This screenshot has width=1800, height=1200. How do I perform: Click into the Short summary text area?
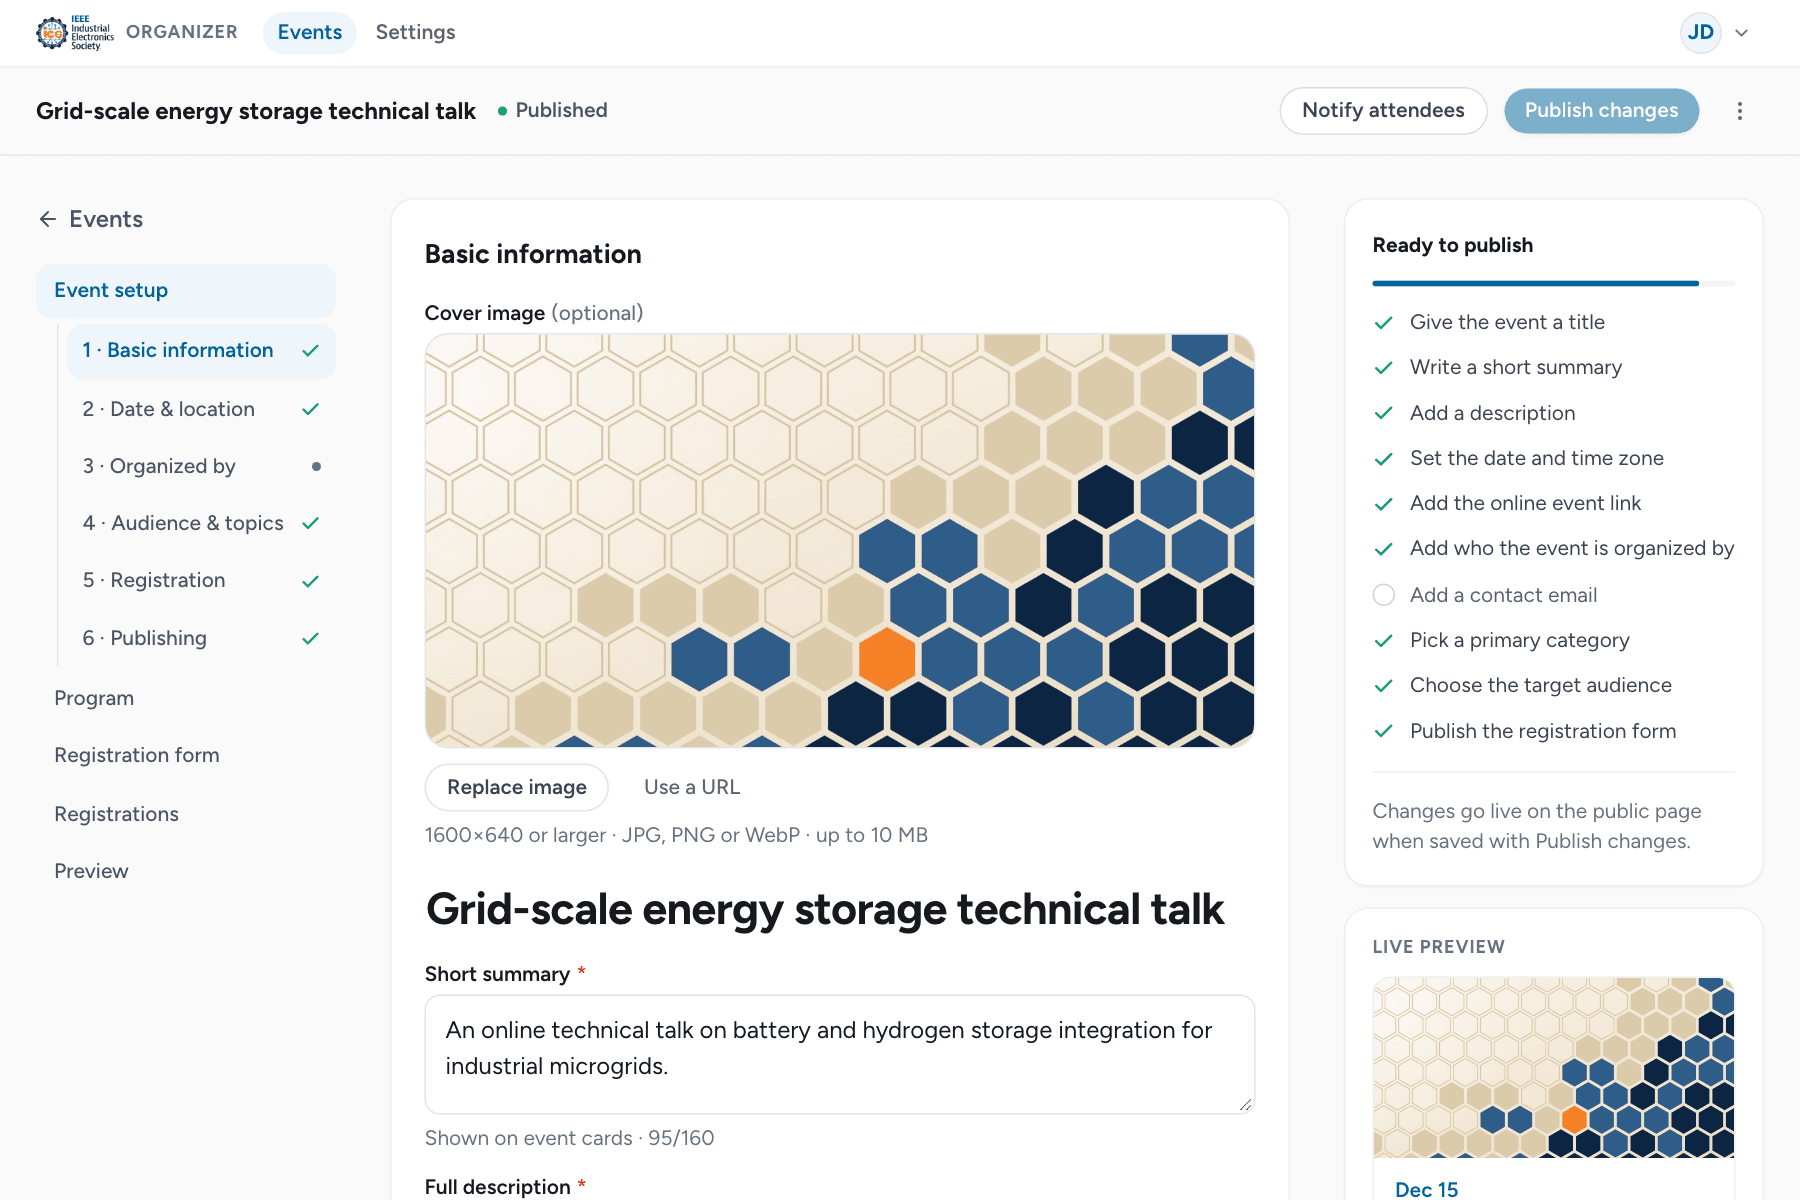pos(840,1054)
